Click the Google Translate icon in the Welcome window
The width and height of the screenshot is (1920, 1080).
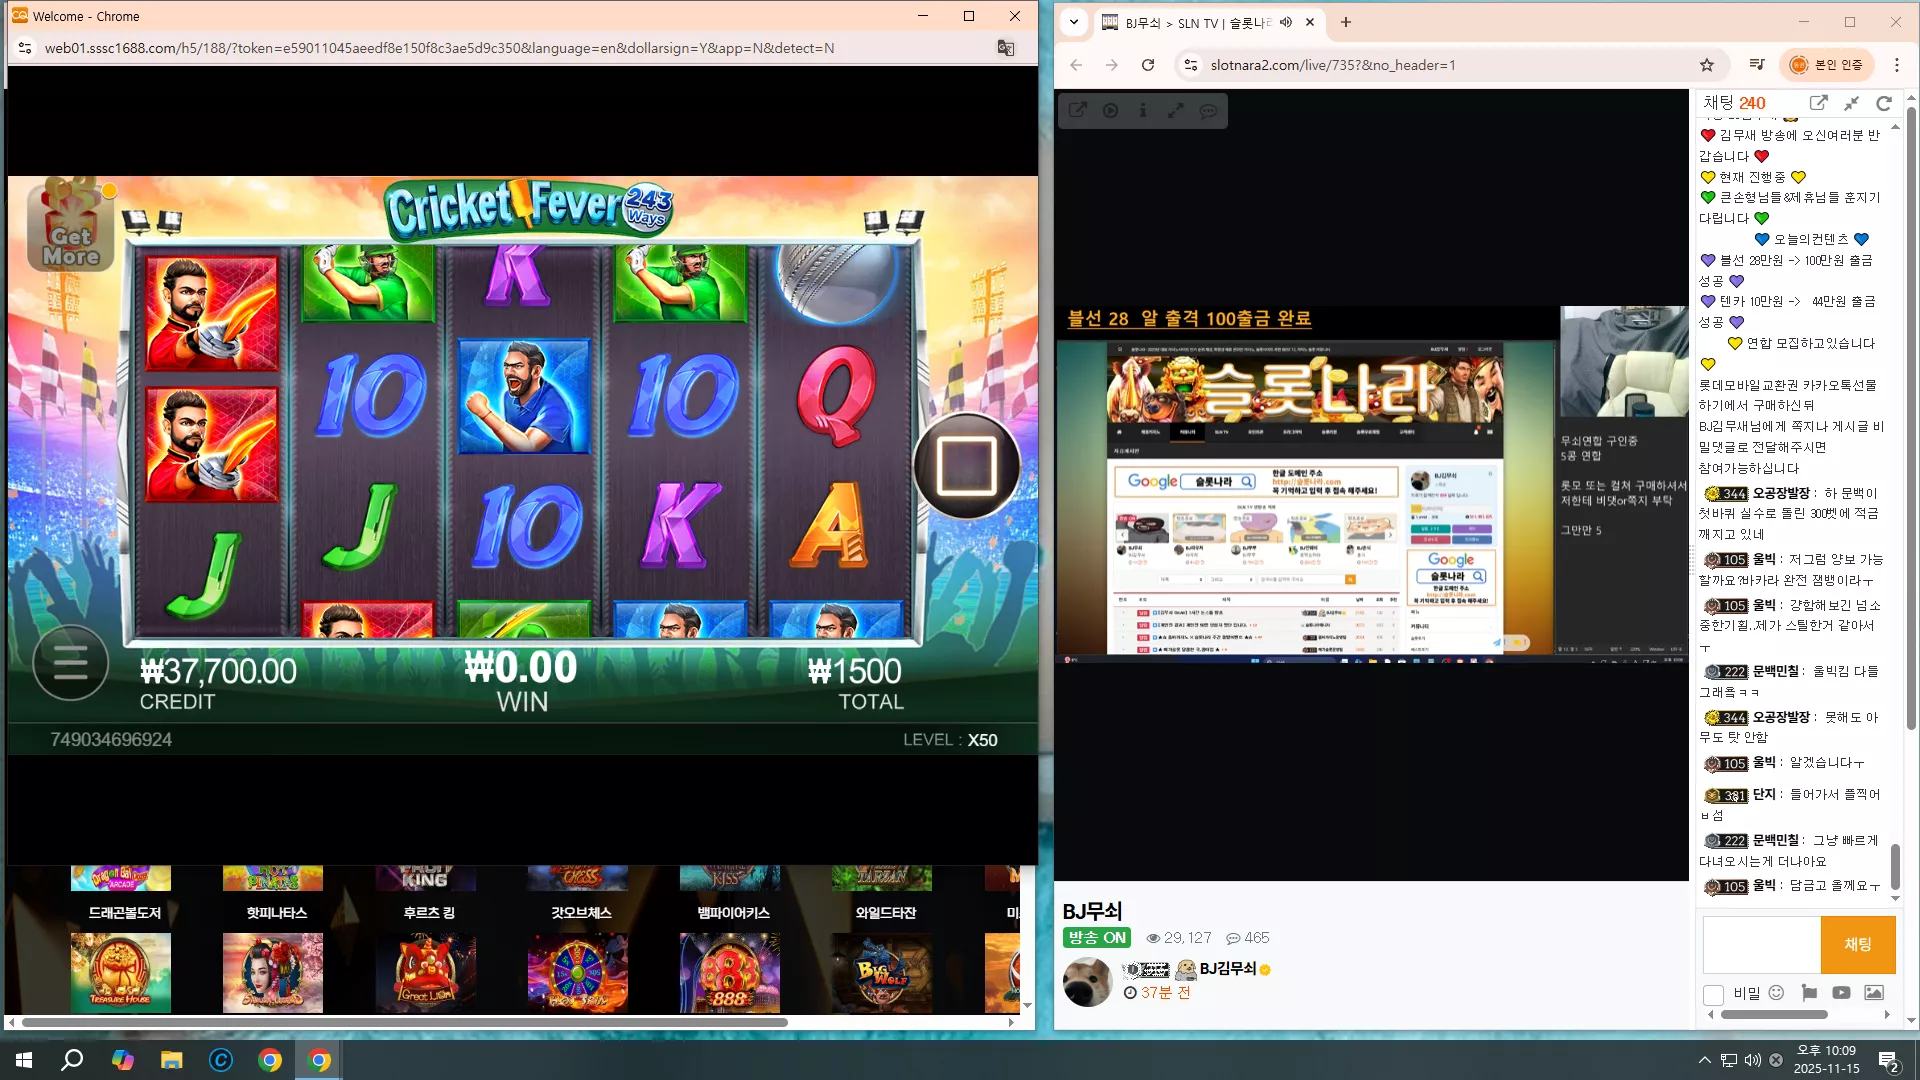pos(1006,48)
